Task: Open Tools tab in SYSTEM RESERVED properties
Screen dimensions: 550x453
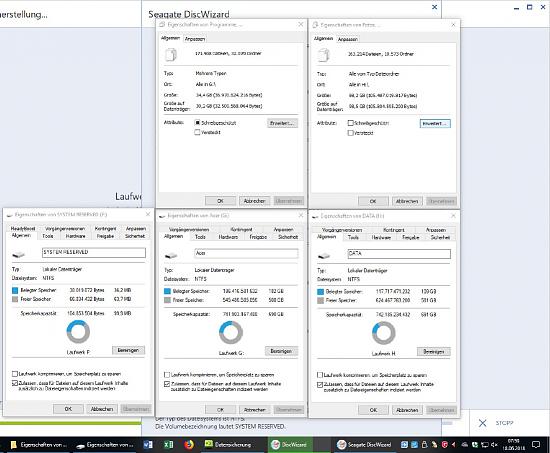Action: tap(48, 236)
